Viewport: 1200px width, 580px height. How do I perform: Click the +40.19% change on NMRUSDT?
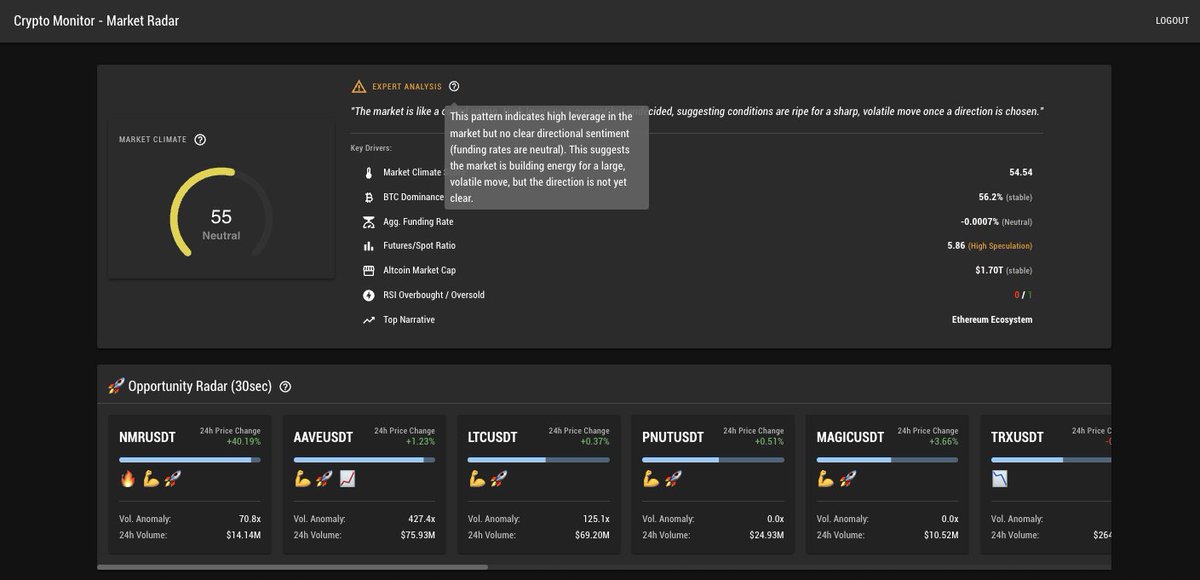(x=243, y=441)
